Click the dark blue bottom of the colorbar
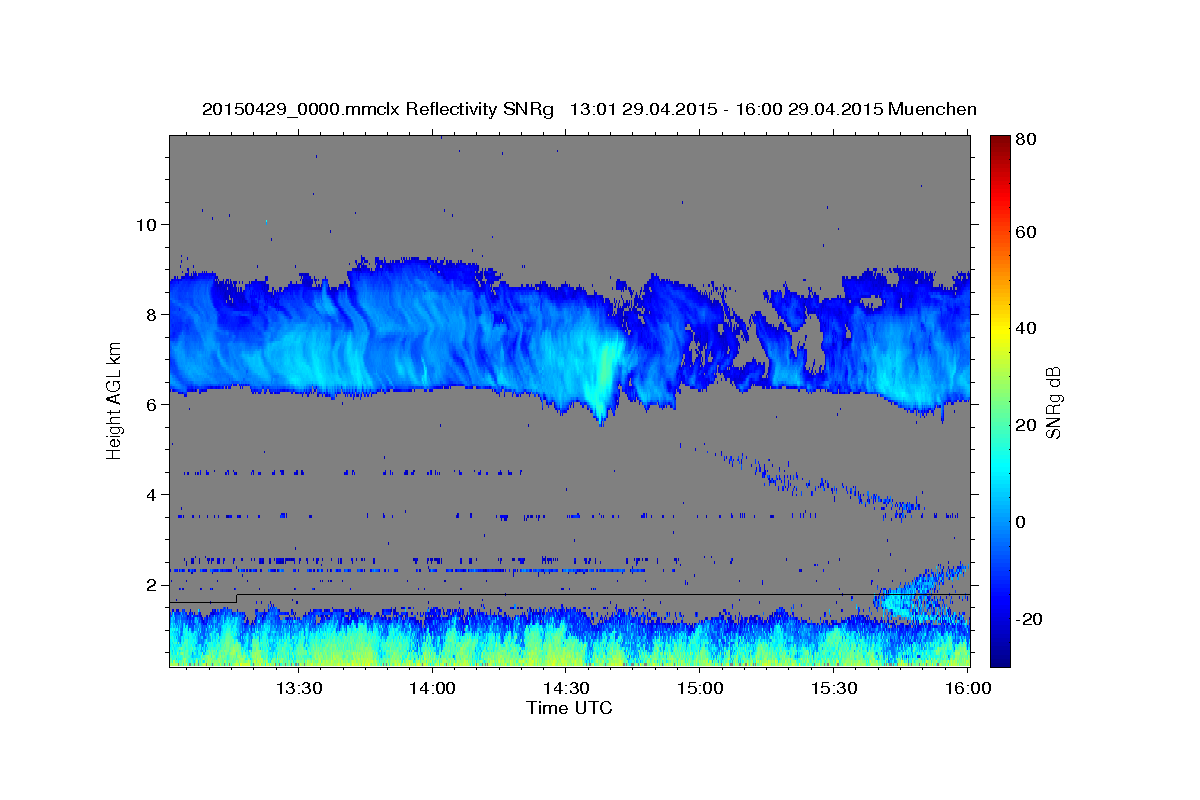This screenshot has height=800, width=1200. tap(1000, 657)
